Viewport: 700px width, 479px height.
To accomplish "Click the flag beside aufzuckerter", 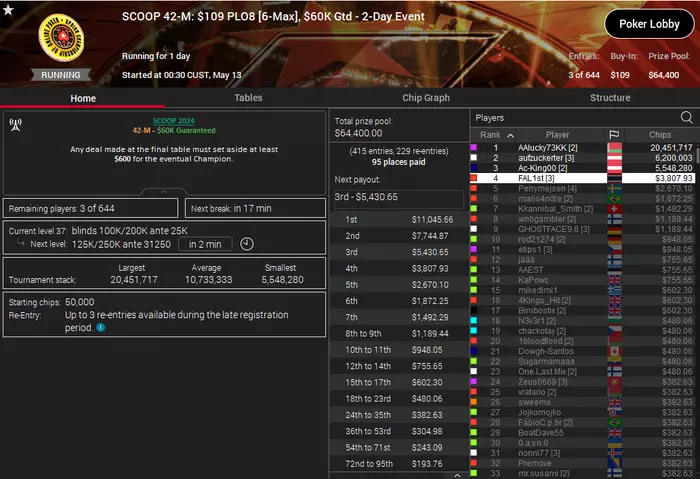I will (x=614, y=158).
